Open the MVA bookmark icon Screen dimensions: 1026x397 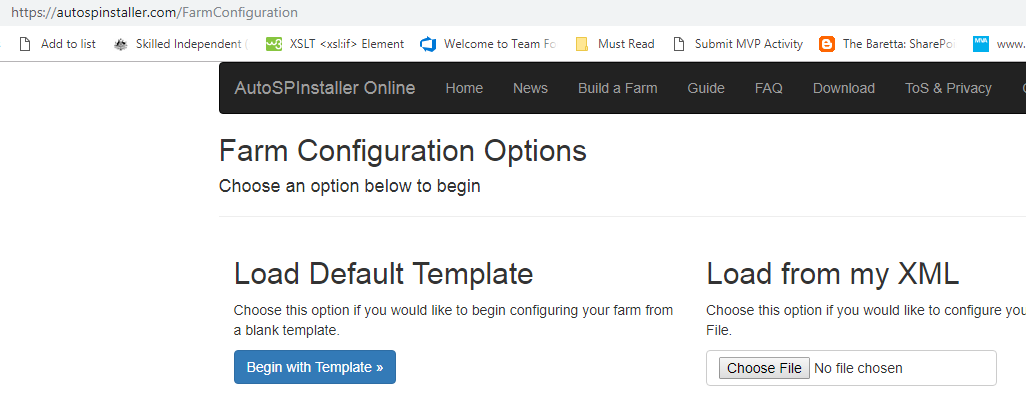981,44
